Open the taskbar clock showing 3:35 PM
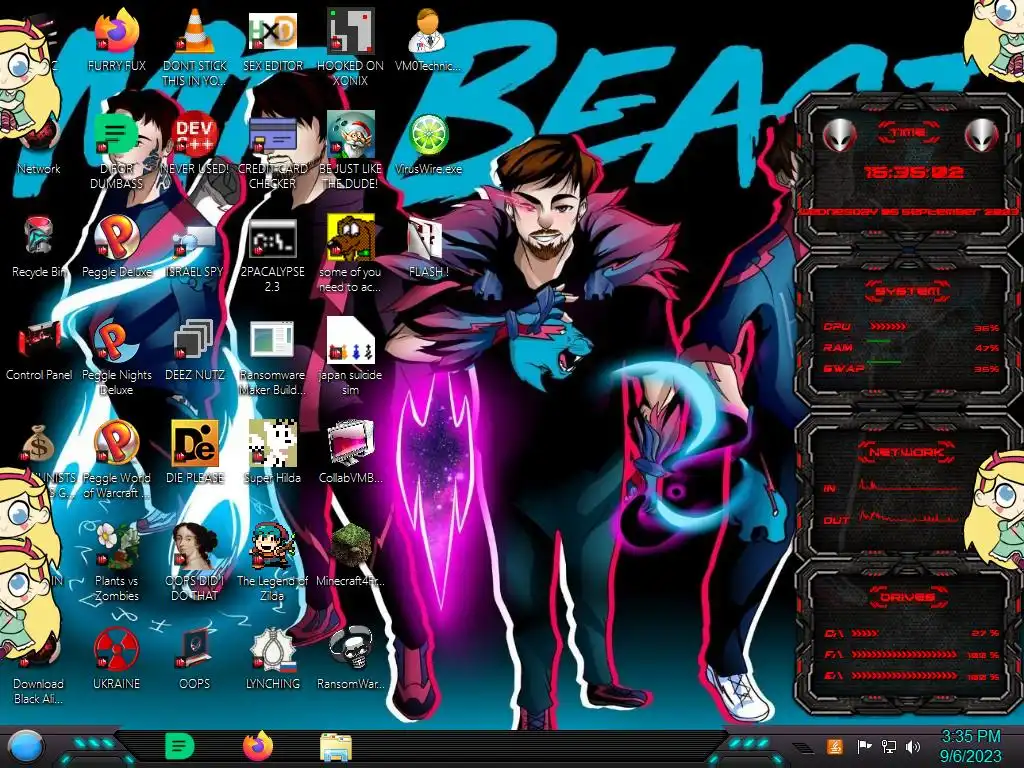This screenshot has width=1024, height=768. 970,746
